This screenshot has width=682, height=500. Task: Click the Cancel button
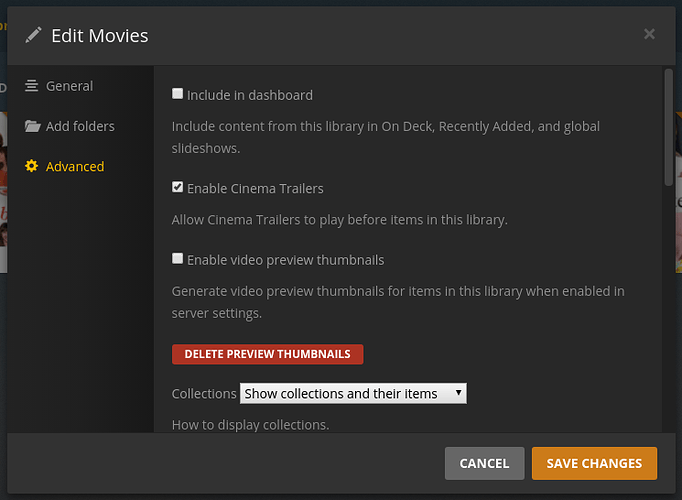[x=485, y=463]
